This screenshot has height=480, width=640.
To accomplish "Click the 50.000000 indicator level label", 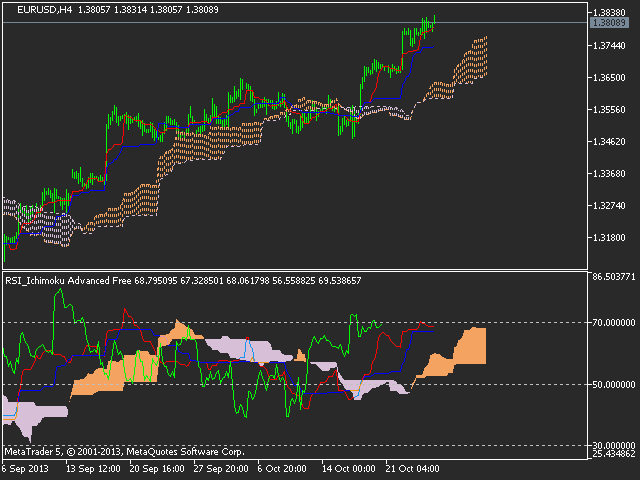I will (611, 384).
